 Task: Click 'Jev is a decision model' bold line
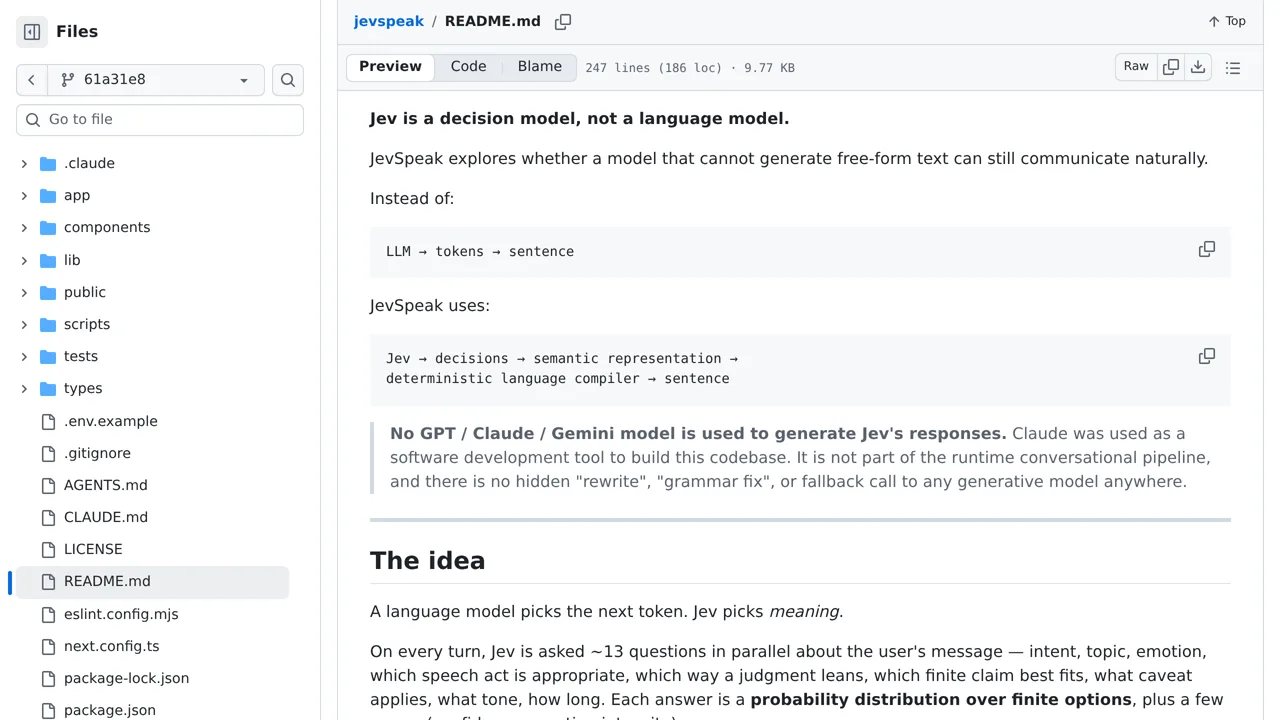click(x=579, y=119)
